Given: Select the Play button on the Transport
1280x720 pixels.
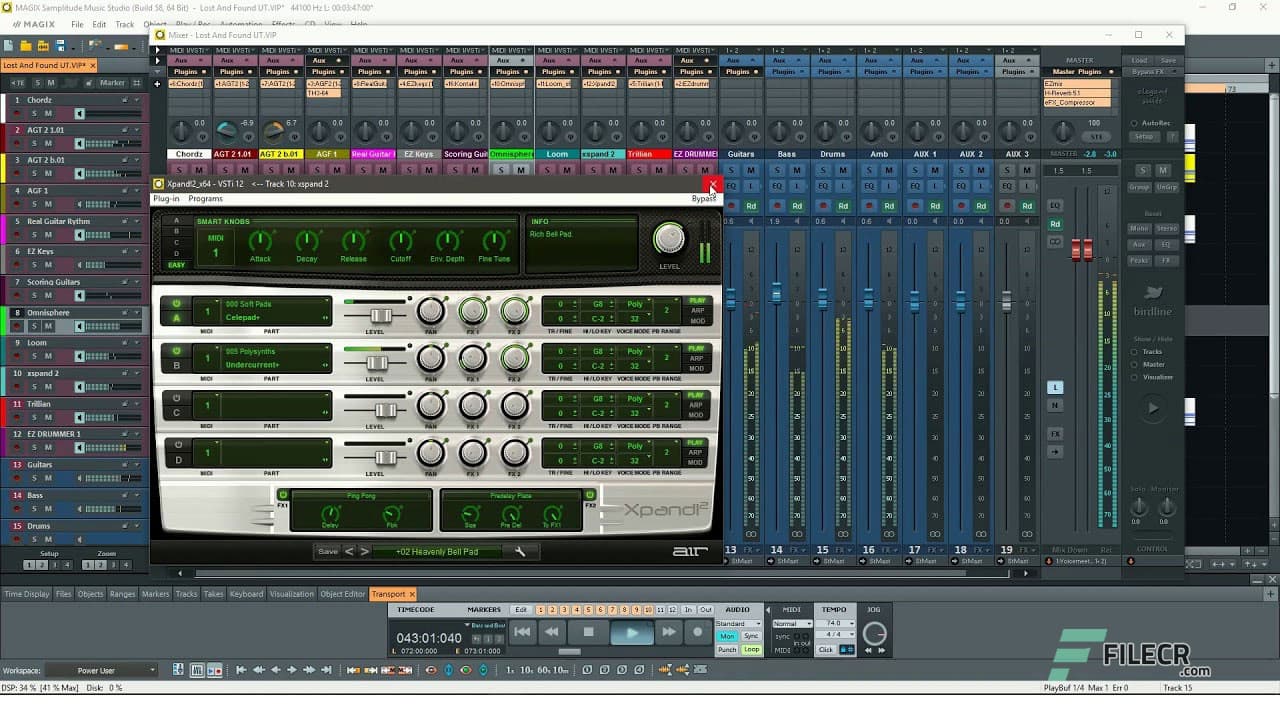Looking at the screenshot, I should (633, 631).
